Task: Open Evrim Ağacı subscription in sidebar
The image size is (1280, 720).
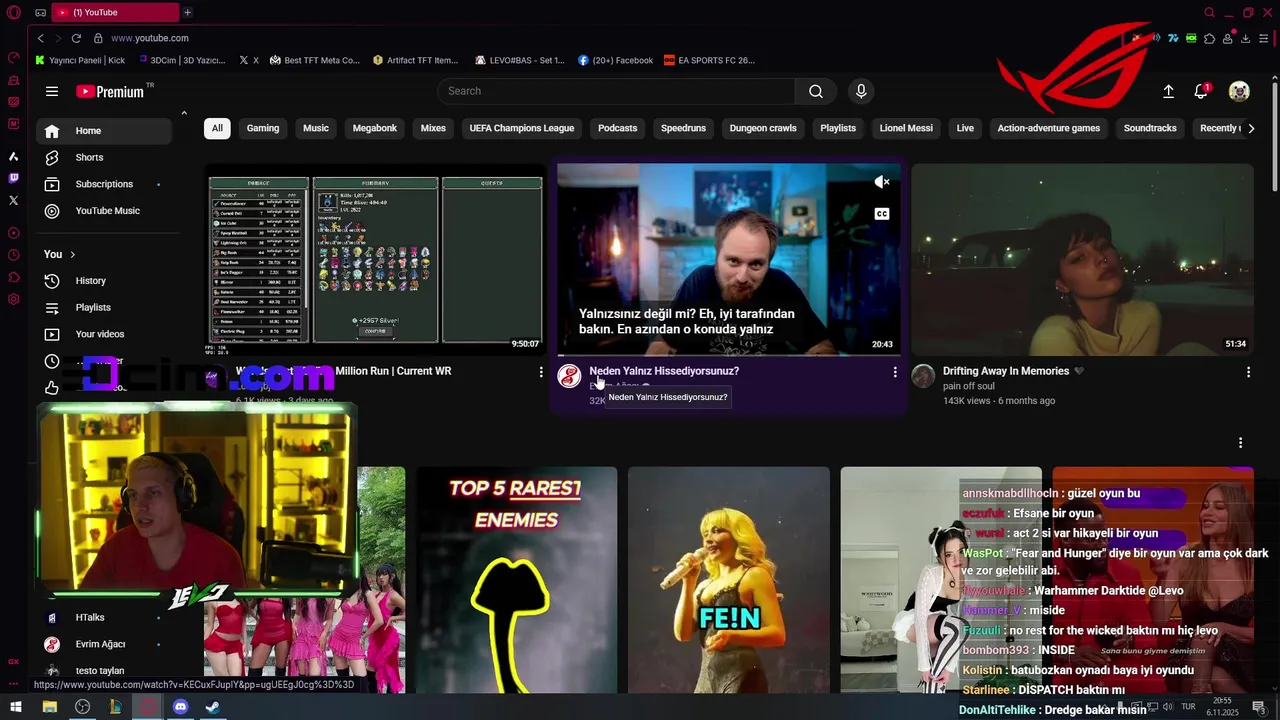Action: click(x=104, y=645)
